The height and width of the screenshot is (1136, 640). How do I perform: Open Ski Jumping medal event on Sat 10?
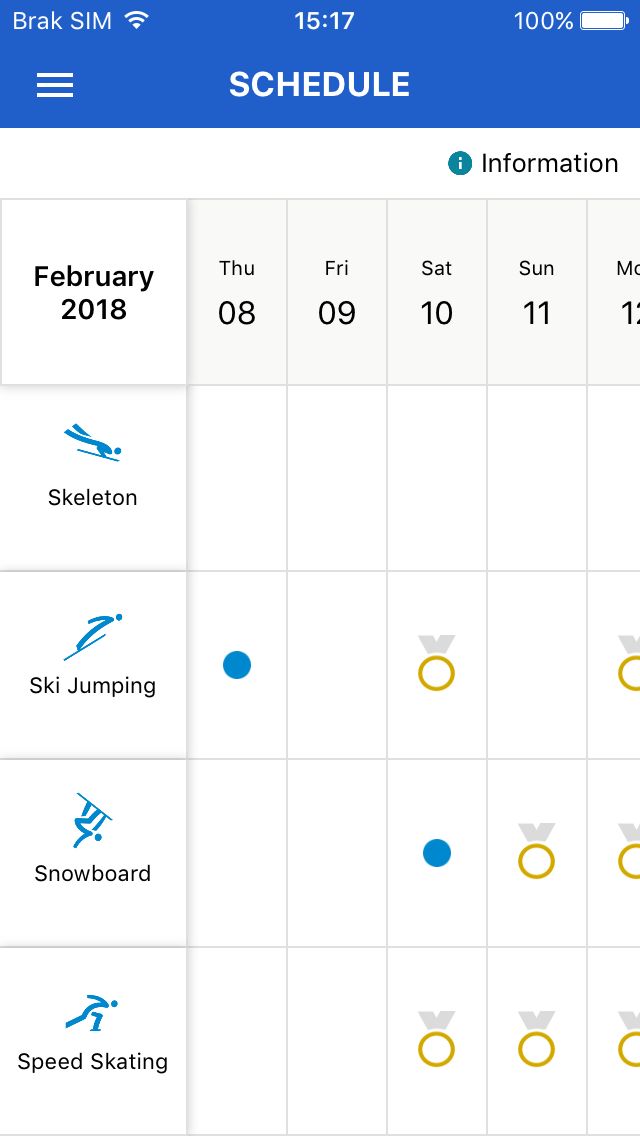(436, 662)
